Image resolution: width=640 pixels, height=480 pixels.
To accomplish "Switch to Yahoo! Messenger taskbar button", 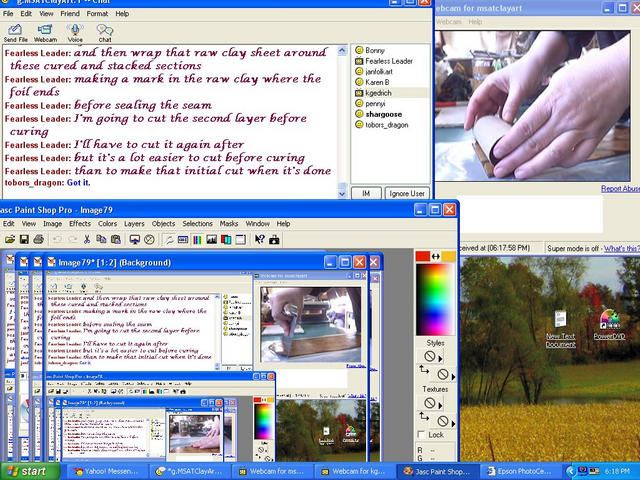I will [106, 471].
